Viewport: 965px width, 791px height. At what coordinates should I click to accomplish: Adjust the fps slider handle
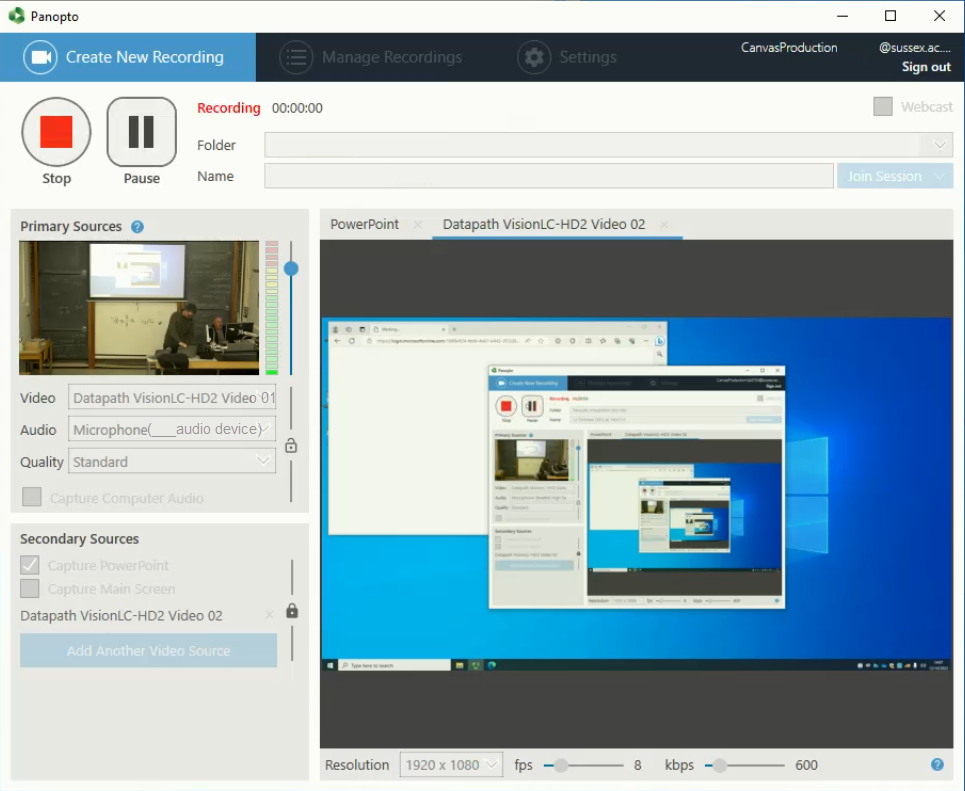(x=561, y=765)
